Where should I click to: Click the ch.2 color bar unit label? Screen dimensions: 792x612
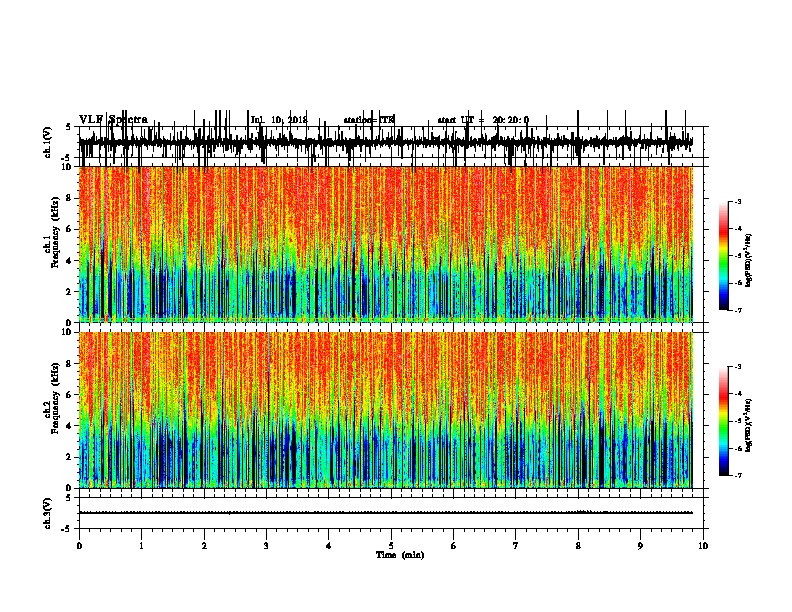(749, 426)
